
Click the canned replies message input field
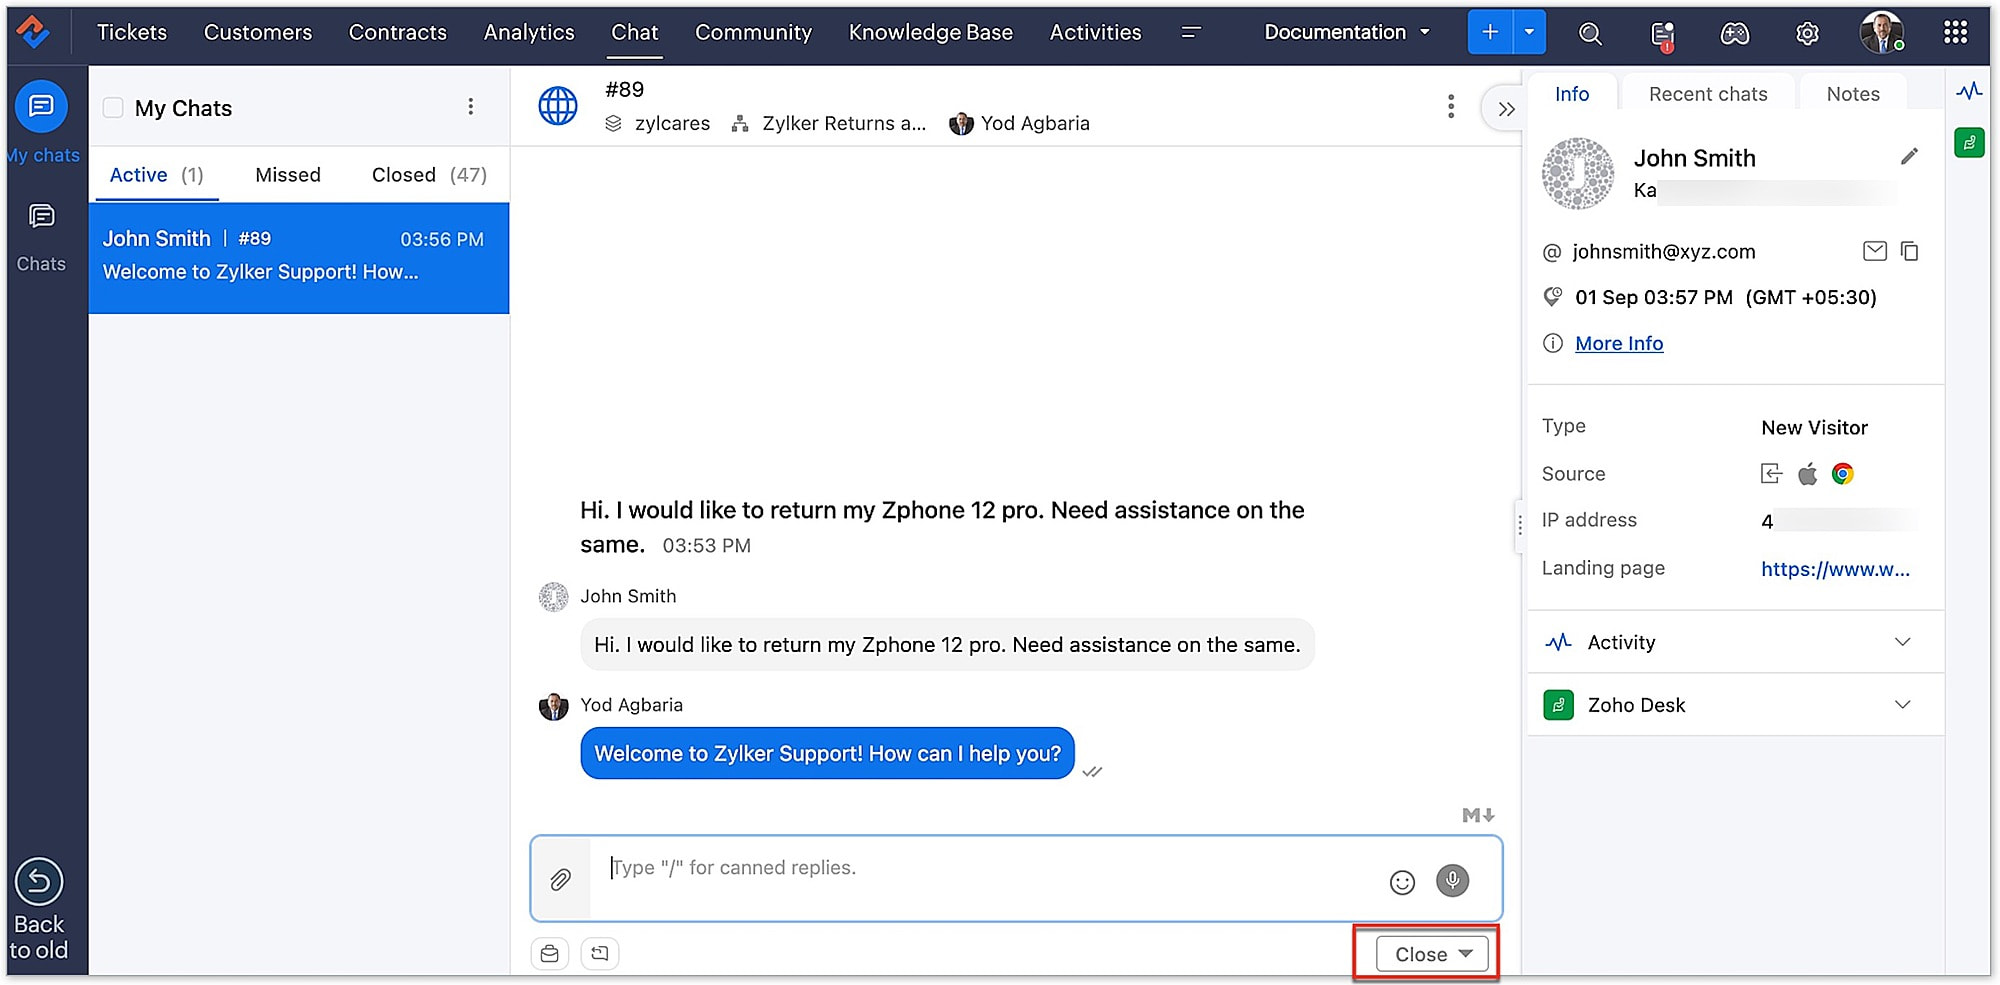[x=980, y=868]
